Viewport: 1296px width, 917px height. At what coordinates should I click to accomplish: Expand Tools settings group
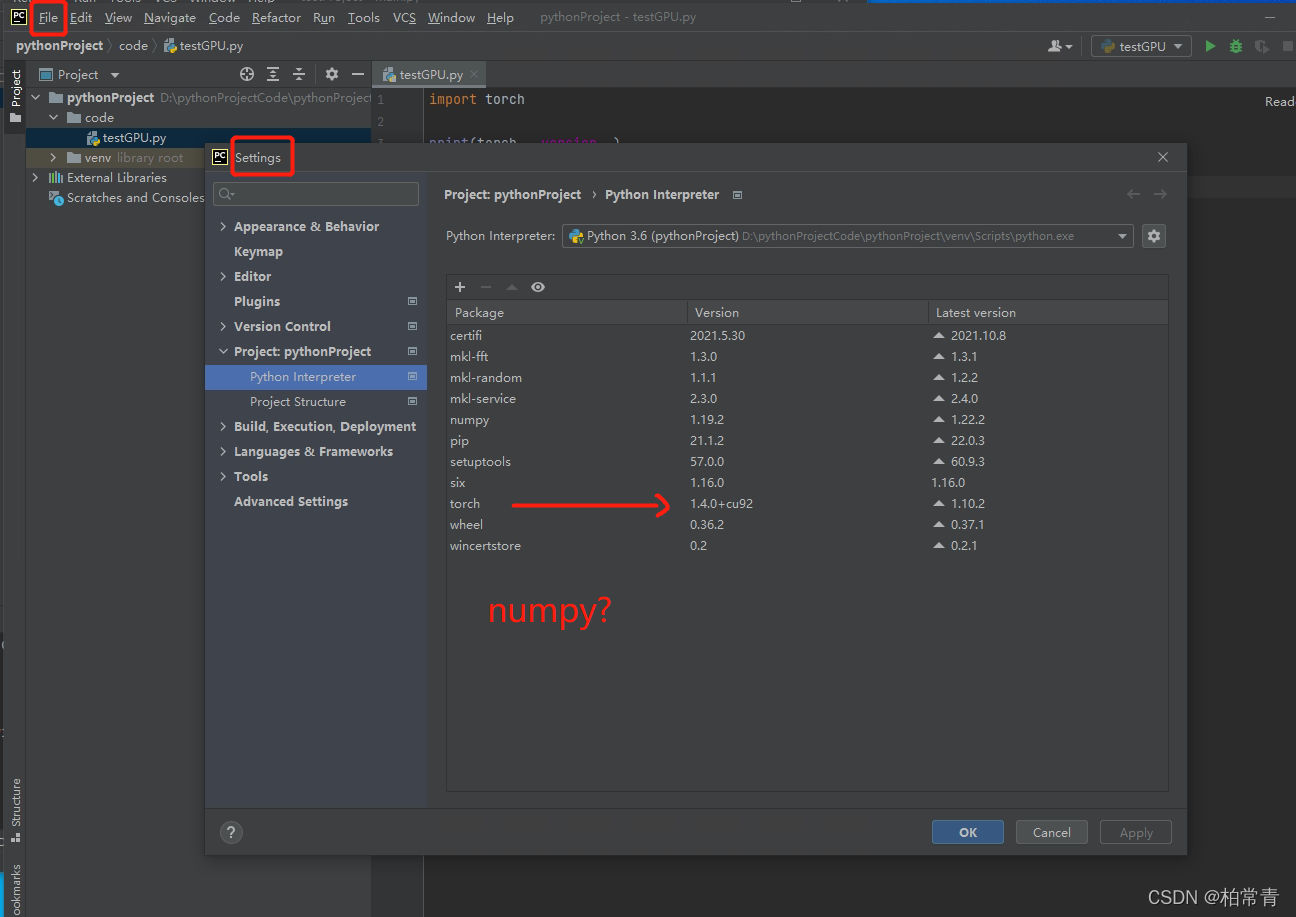[x=223, y=477]
